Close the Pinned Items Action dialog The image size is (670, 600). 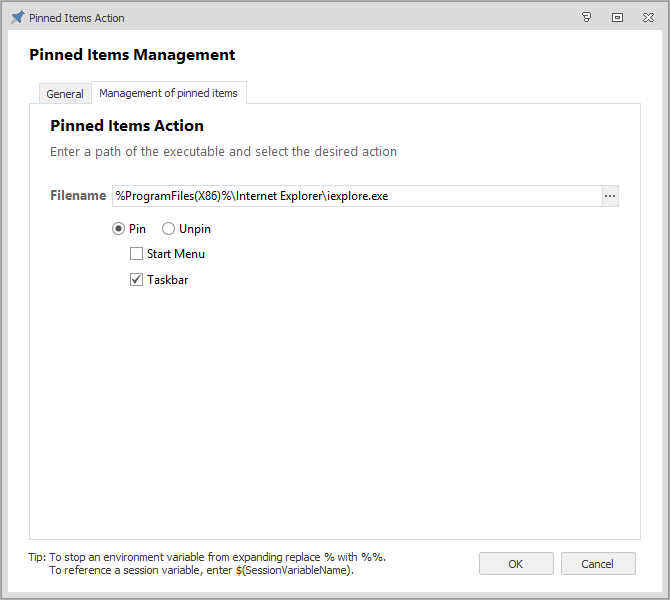[648, 17]
